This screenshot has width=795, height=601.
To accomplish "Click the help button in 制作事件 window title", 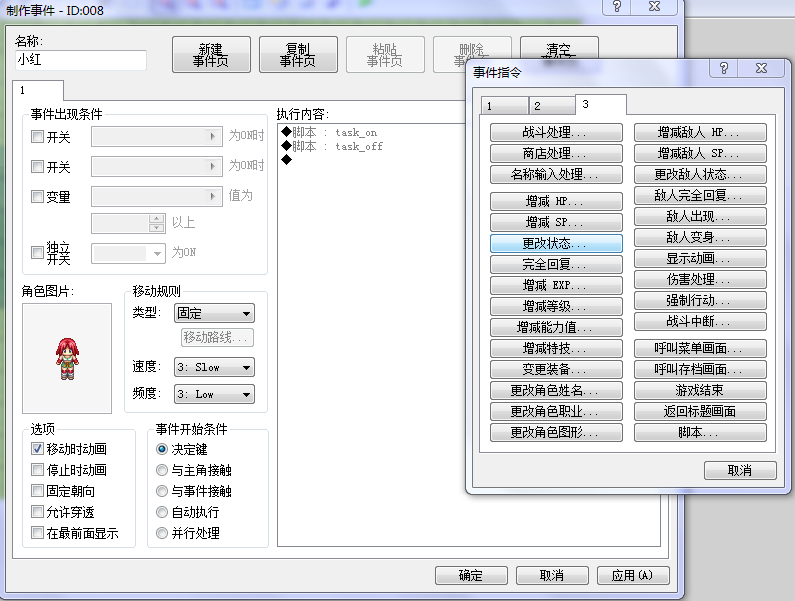I will coord(617,7).
